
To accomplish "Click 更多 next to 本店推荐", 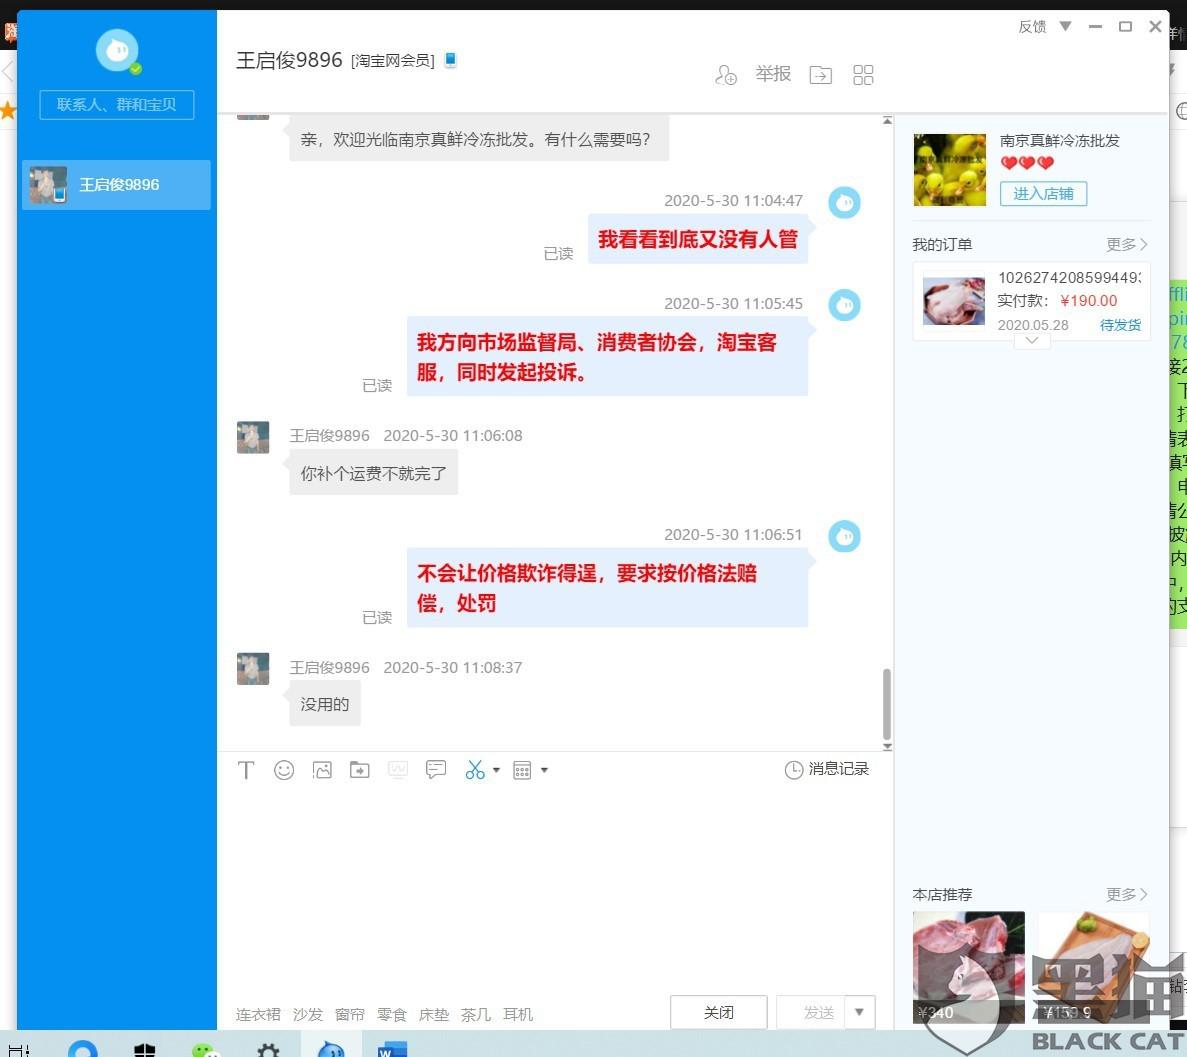I will point(1126,894).
